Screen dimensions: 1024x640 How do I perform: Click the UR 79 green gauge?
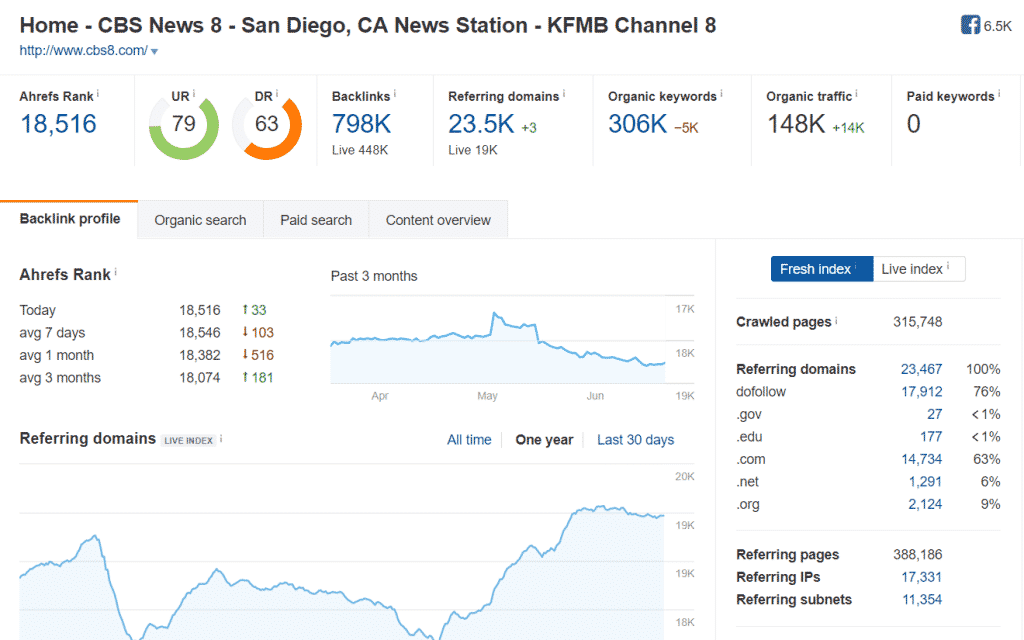(x=184, y=127)
